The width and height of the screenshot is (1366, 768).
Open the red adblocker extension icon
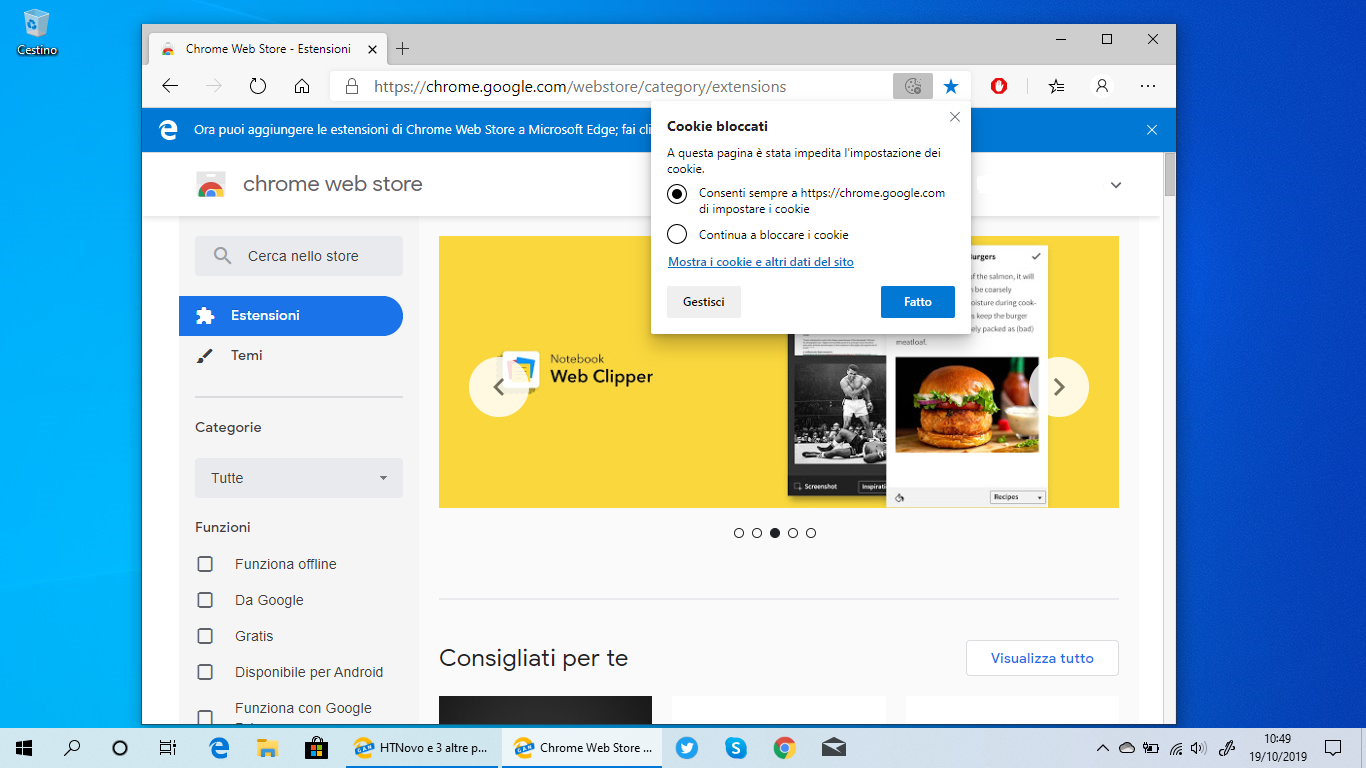999,86
